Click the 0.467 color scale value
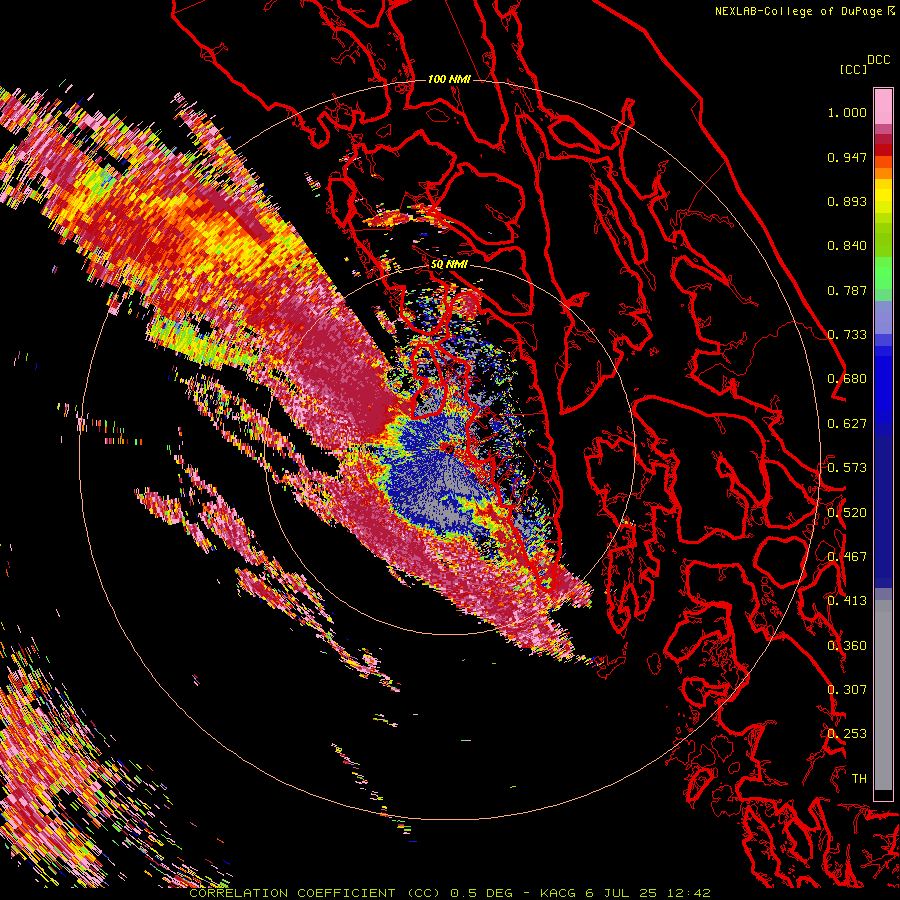Image resolution: width=900 pixels, height=900 pixels. pyautogui.click(x=847, y=557)
